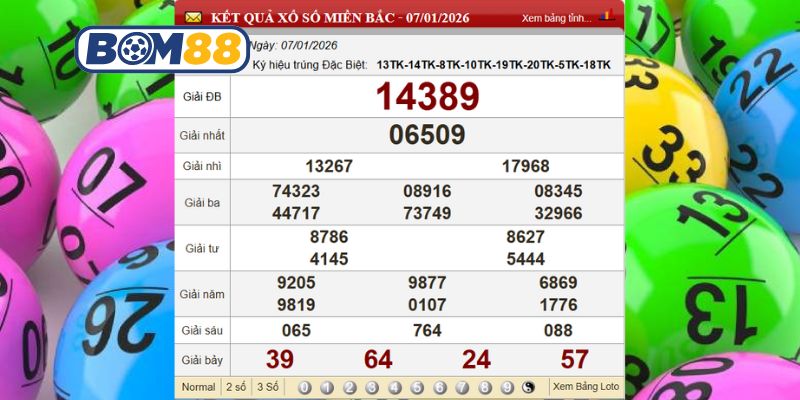Click the yin-yang ball icon

(x=528, y=387)
